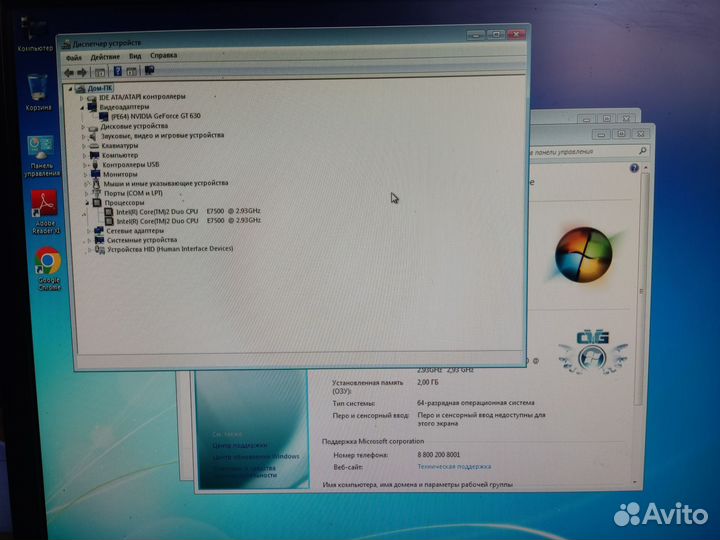
Task: Open Компьютер desktop icon
Action: (x=36, y=30)
